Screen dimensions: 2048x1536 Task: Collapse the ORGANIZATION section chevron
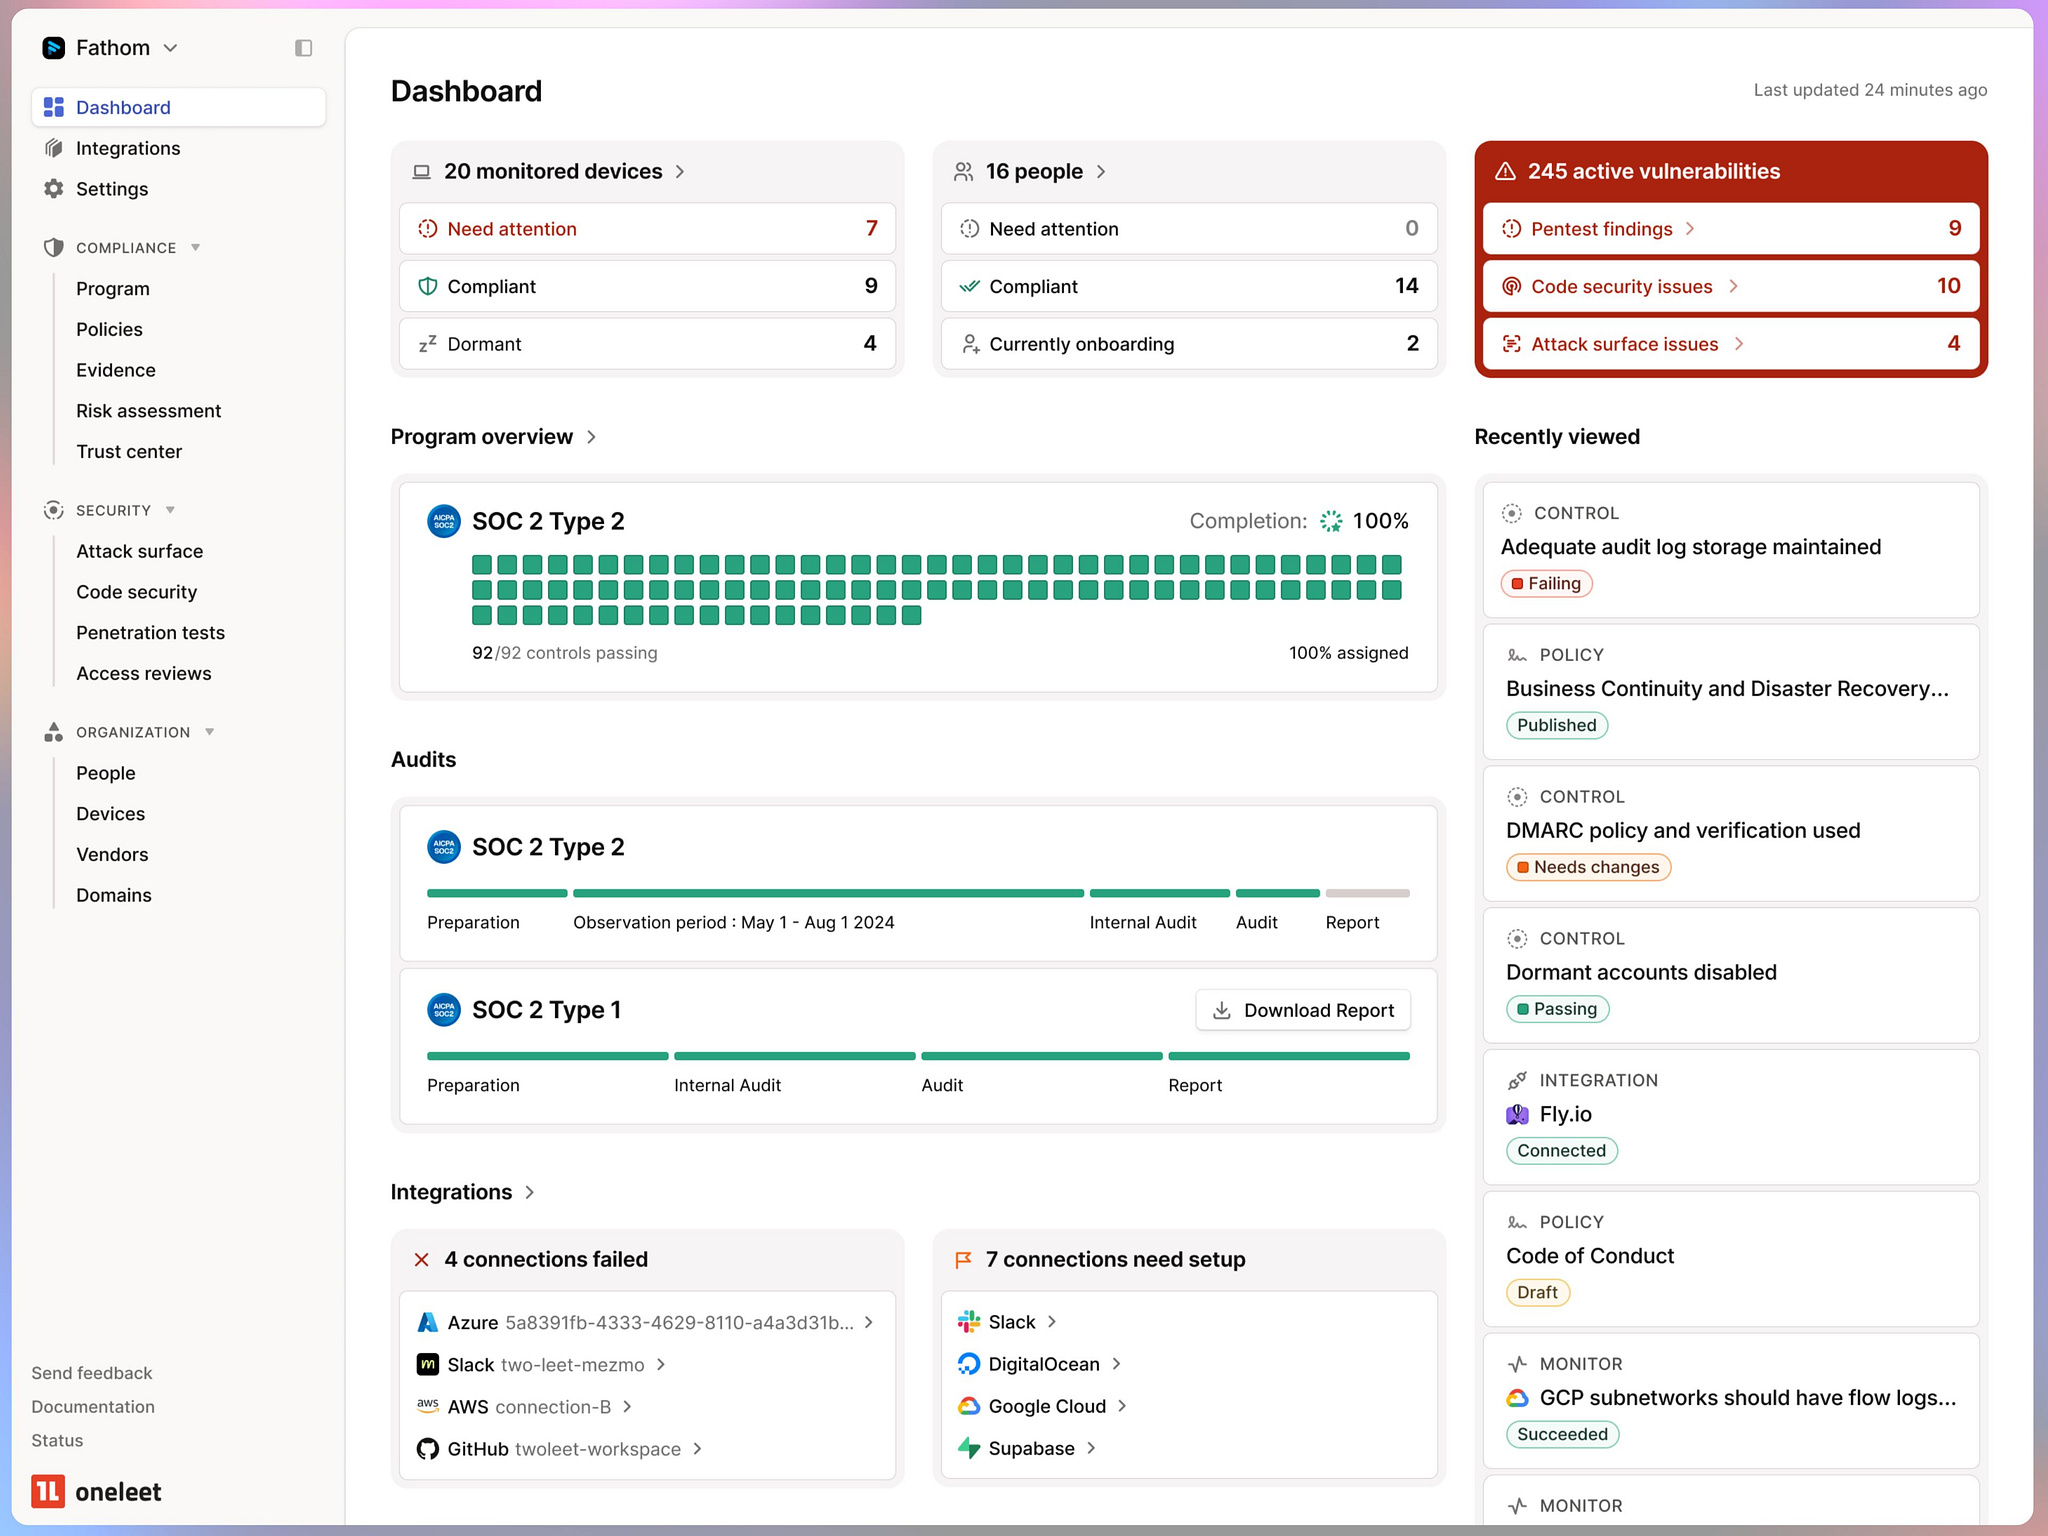pyautogui.click(x=209, y=732)
